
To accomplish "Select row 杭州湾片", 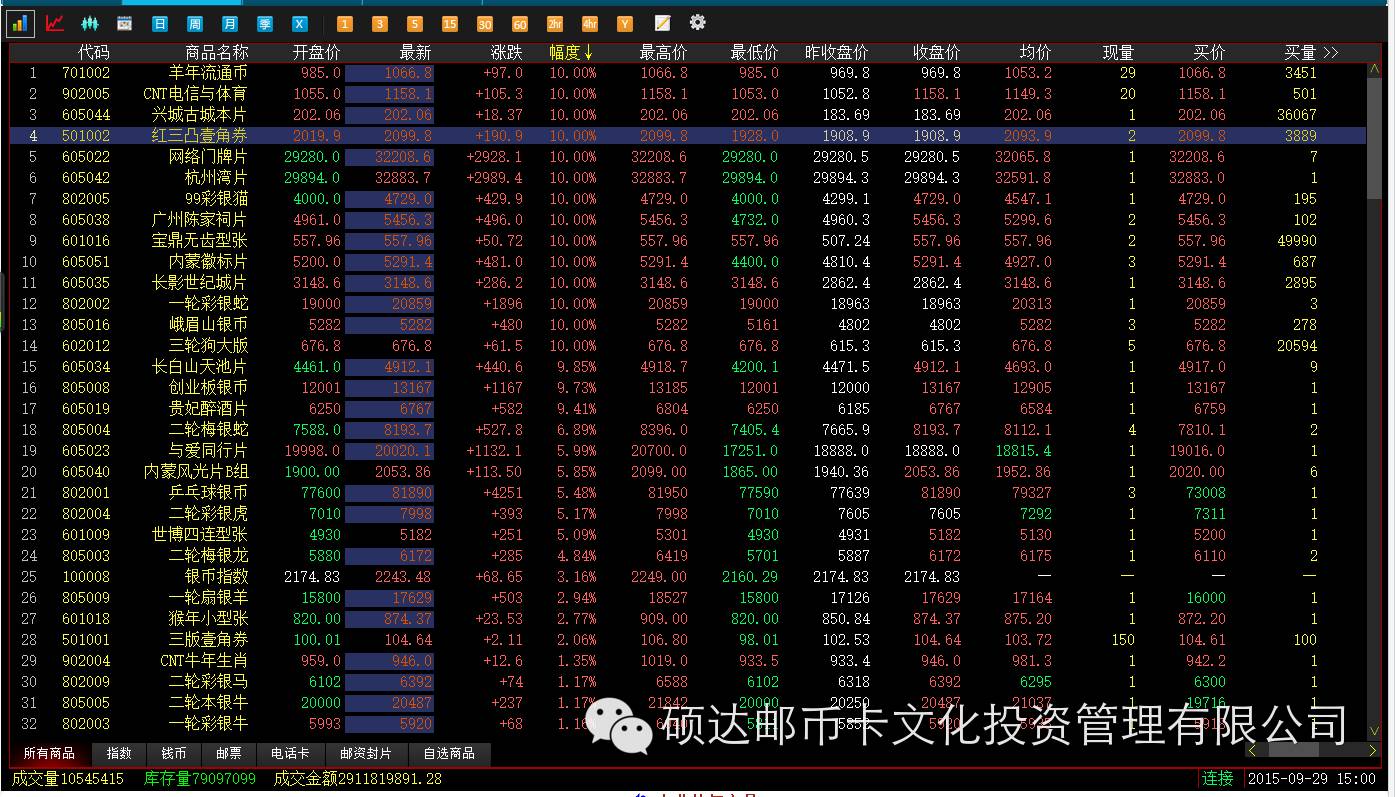I will click(688, 178).
